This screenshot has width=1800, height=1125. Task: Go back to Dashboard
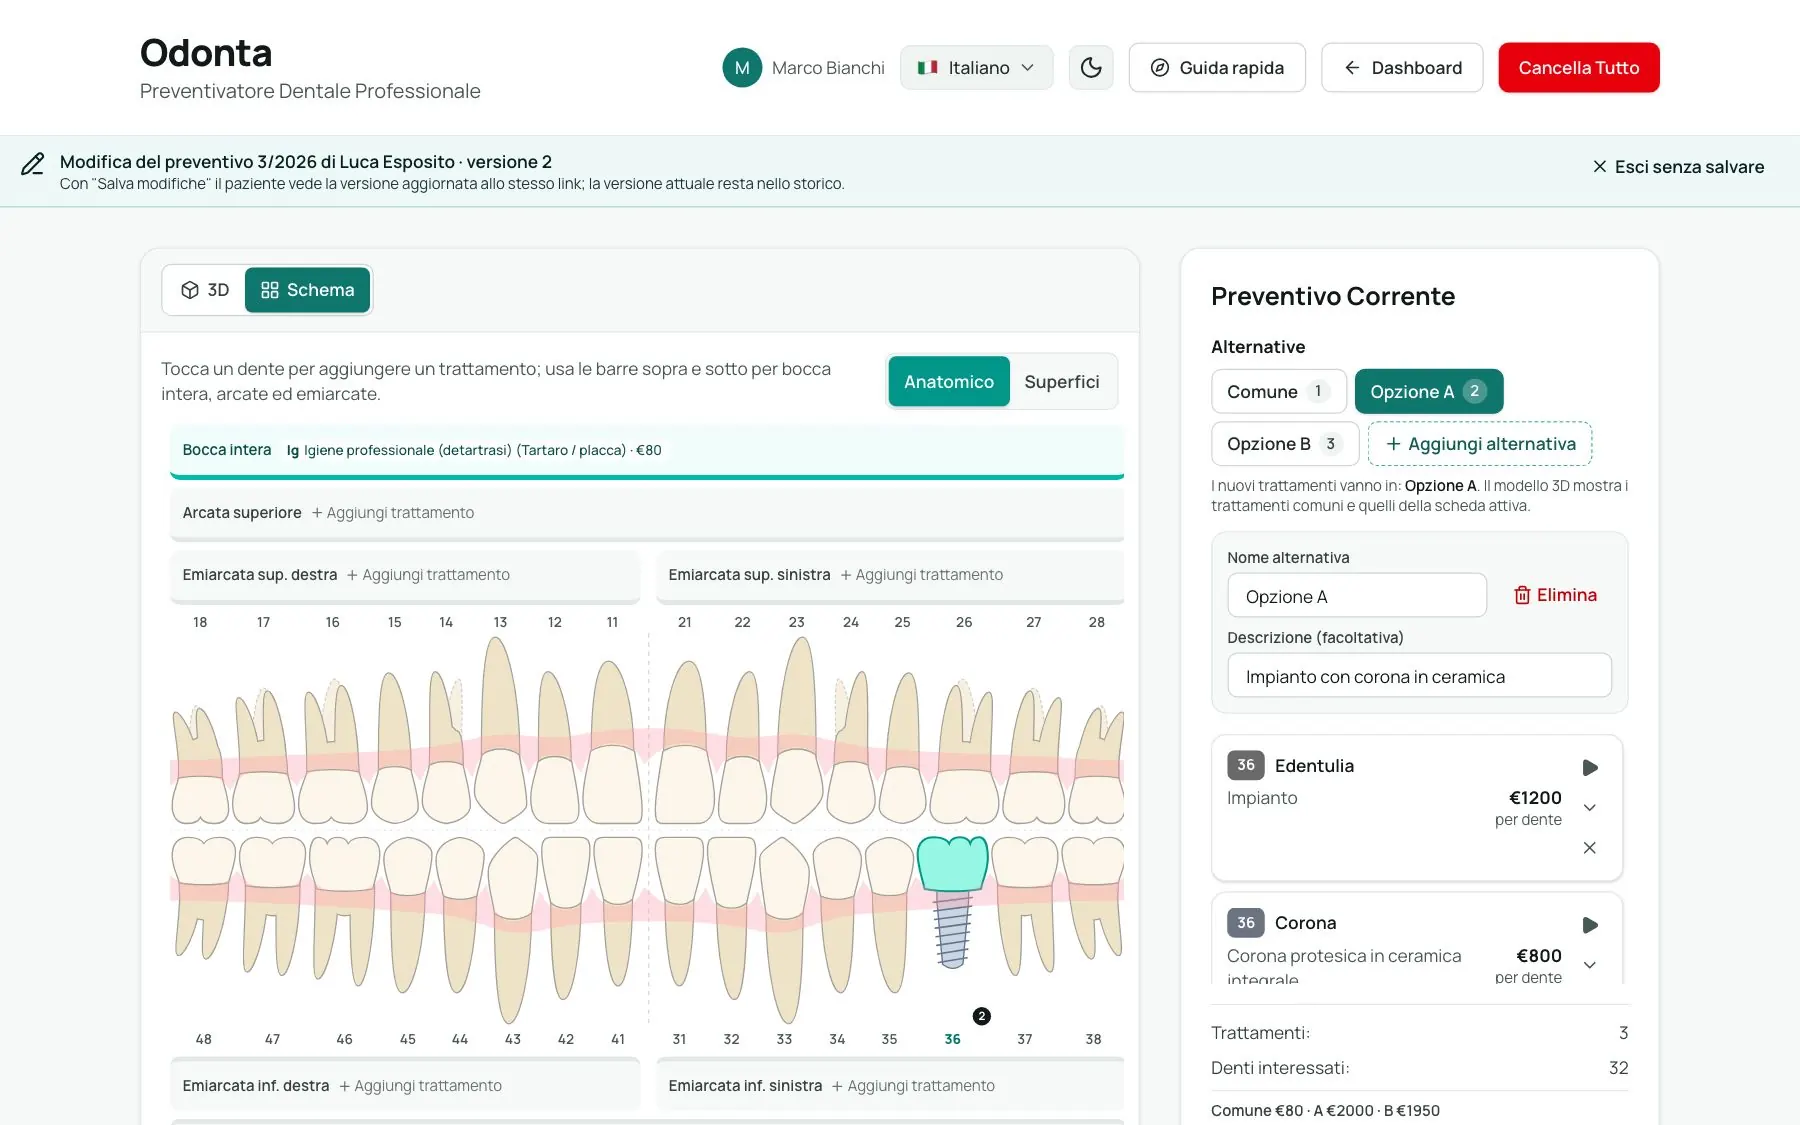click(1402, 68)
